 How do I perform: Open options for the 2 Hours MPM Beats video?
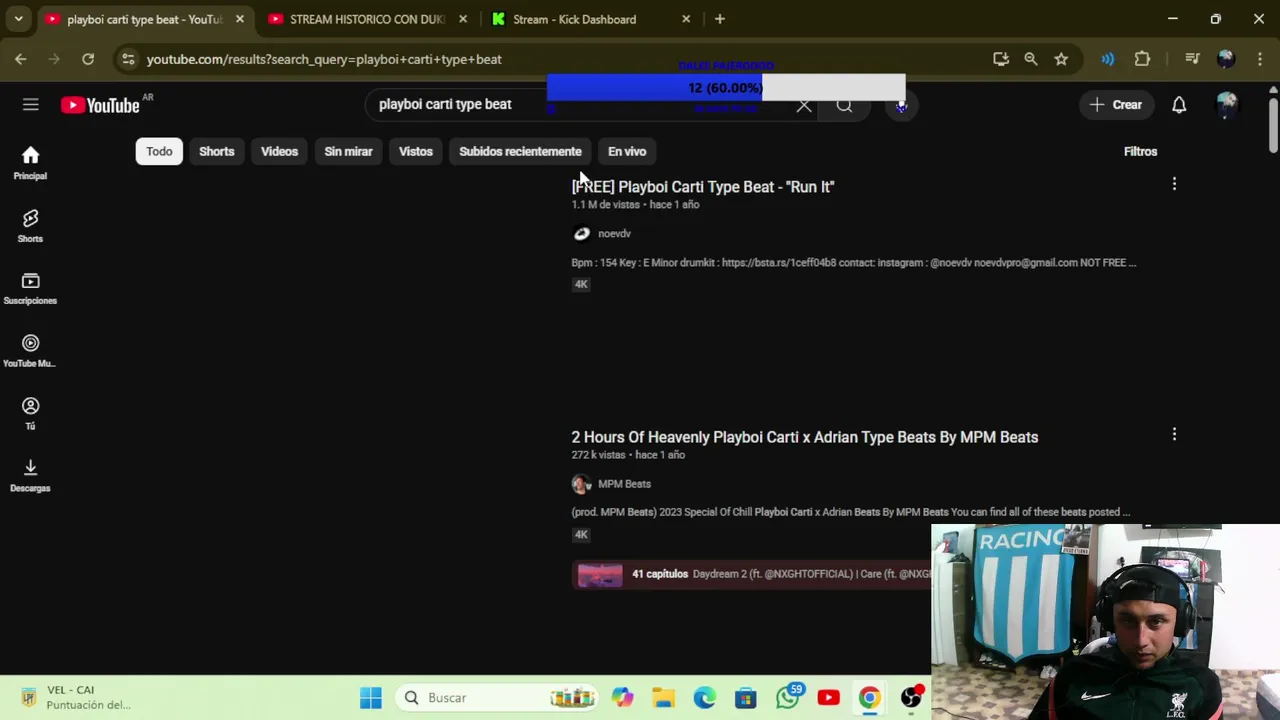click(1174, 434)
